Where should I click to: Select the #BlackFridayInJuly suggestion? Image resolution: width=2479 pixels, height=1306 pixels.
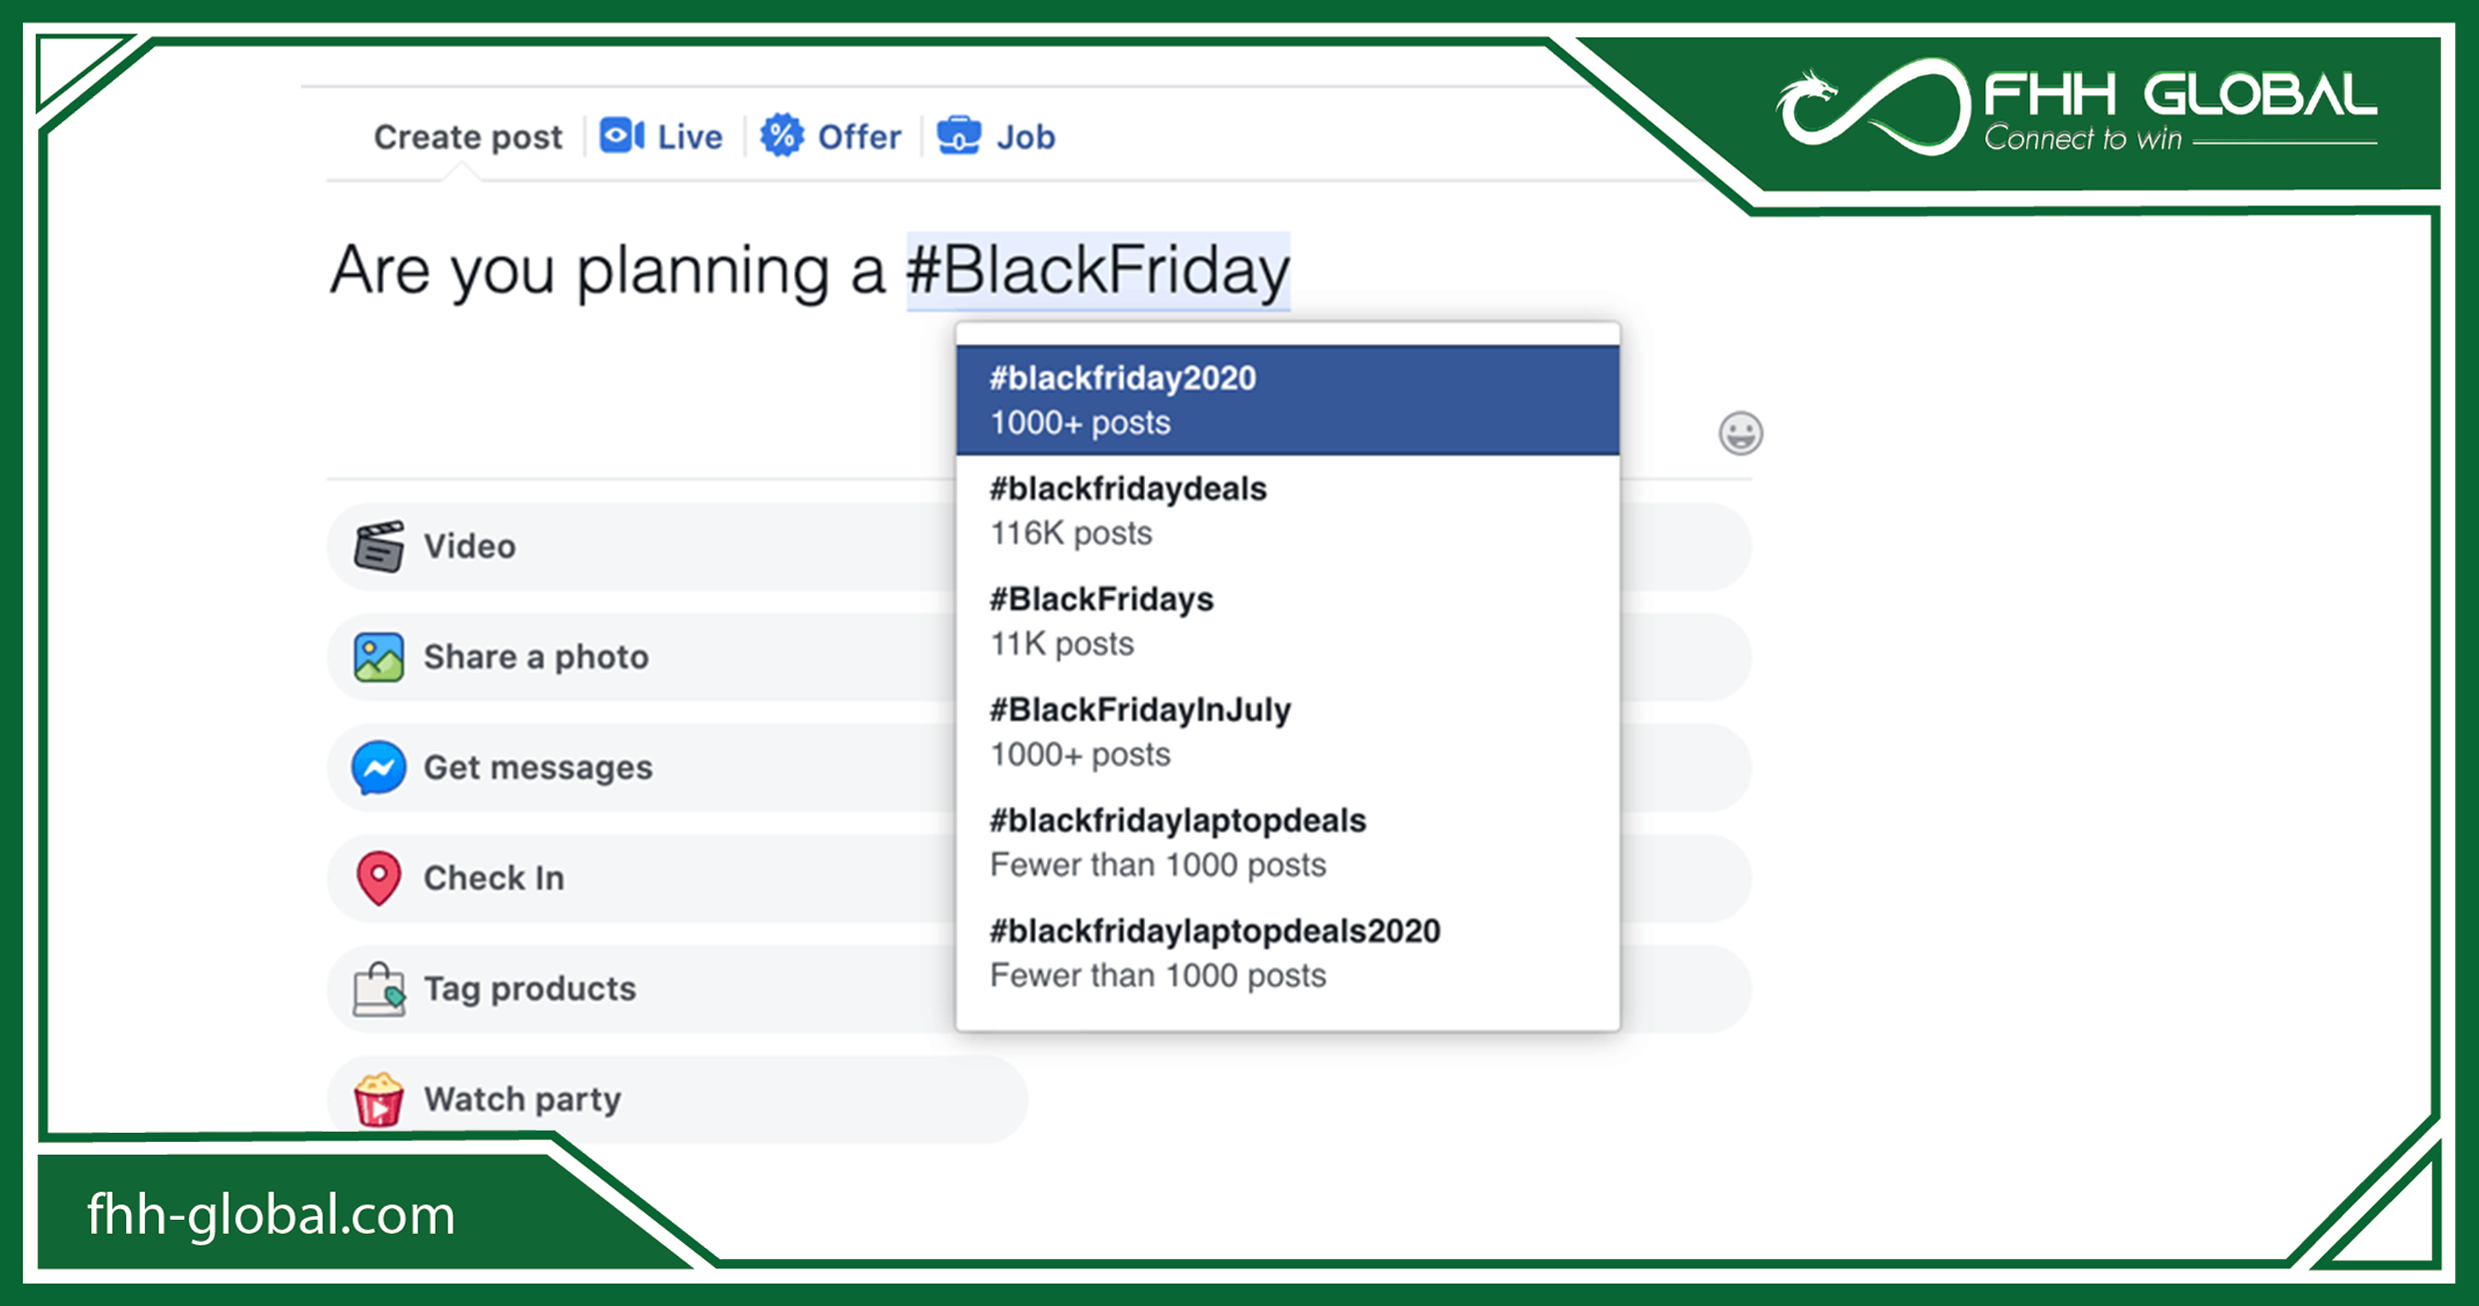point(1140,731)
